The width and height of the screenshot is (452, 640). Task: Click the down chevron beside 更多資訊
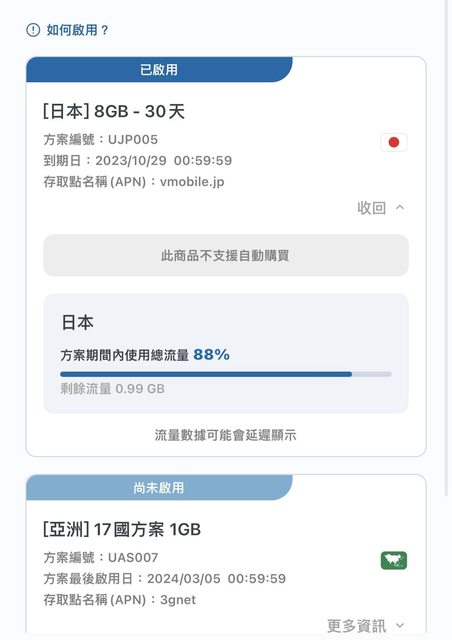[x=400, y=625]
